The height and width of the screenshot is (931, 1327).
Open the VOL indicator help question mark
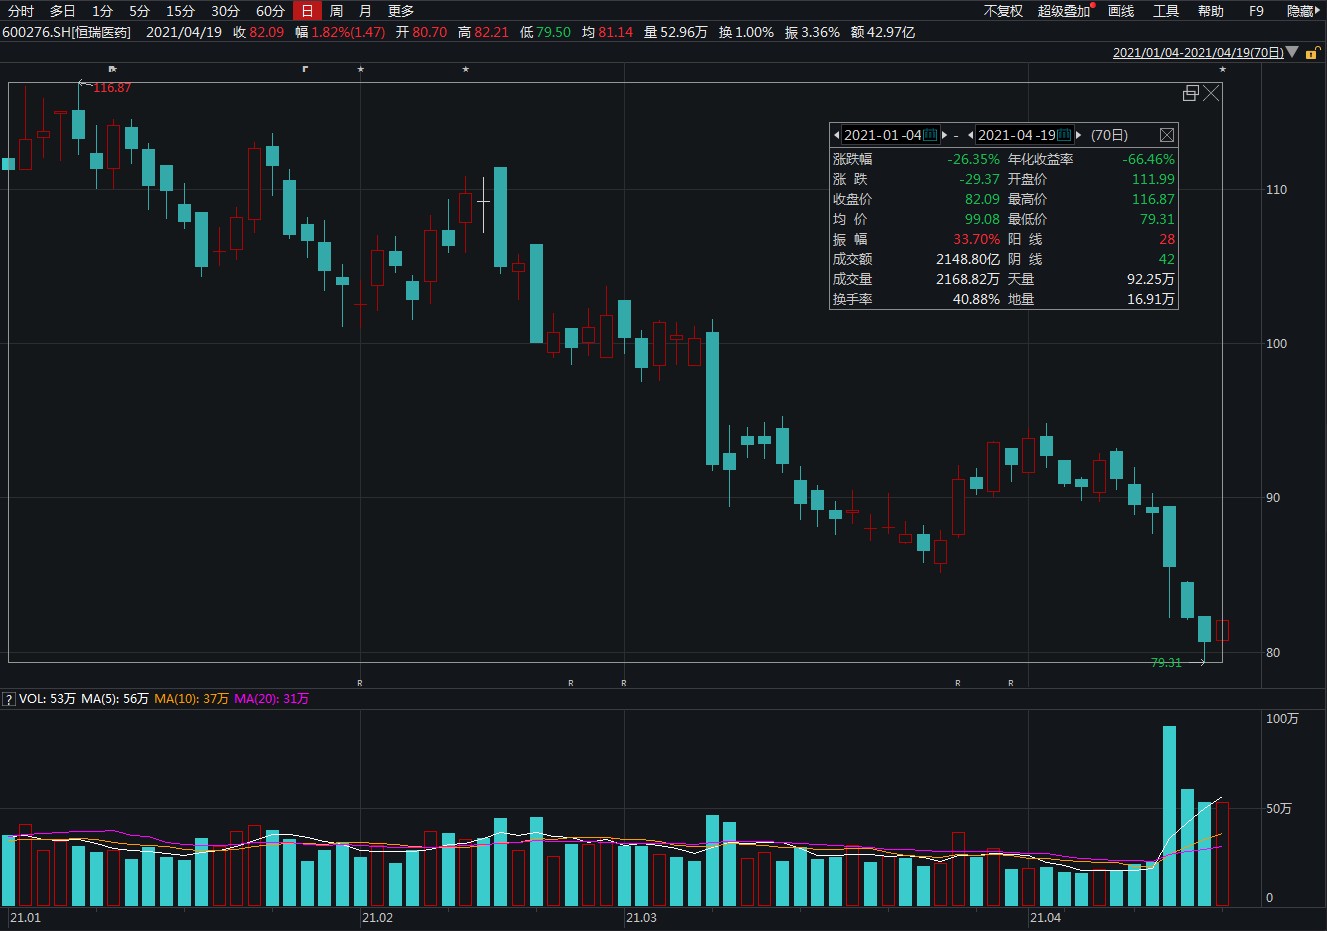[x=9, y=700]
